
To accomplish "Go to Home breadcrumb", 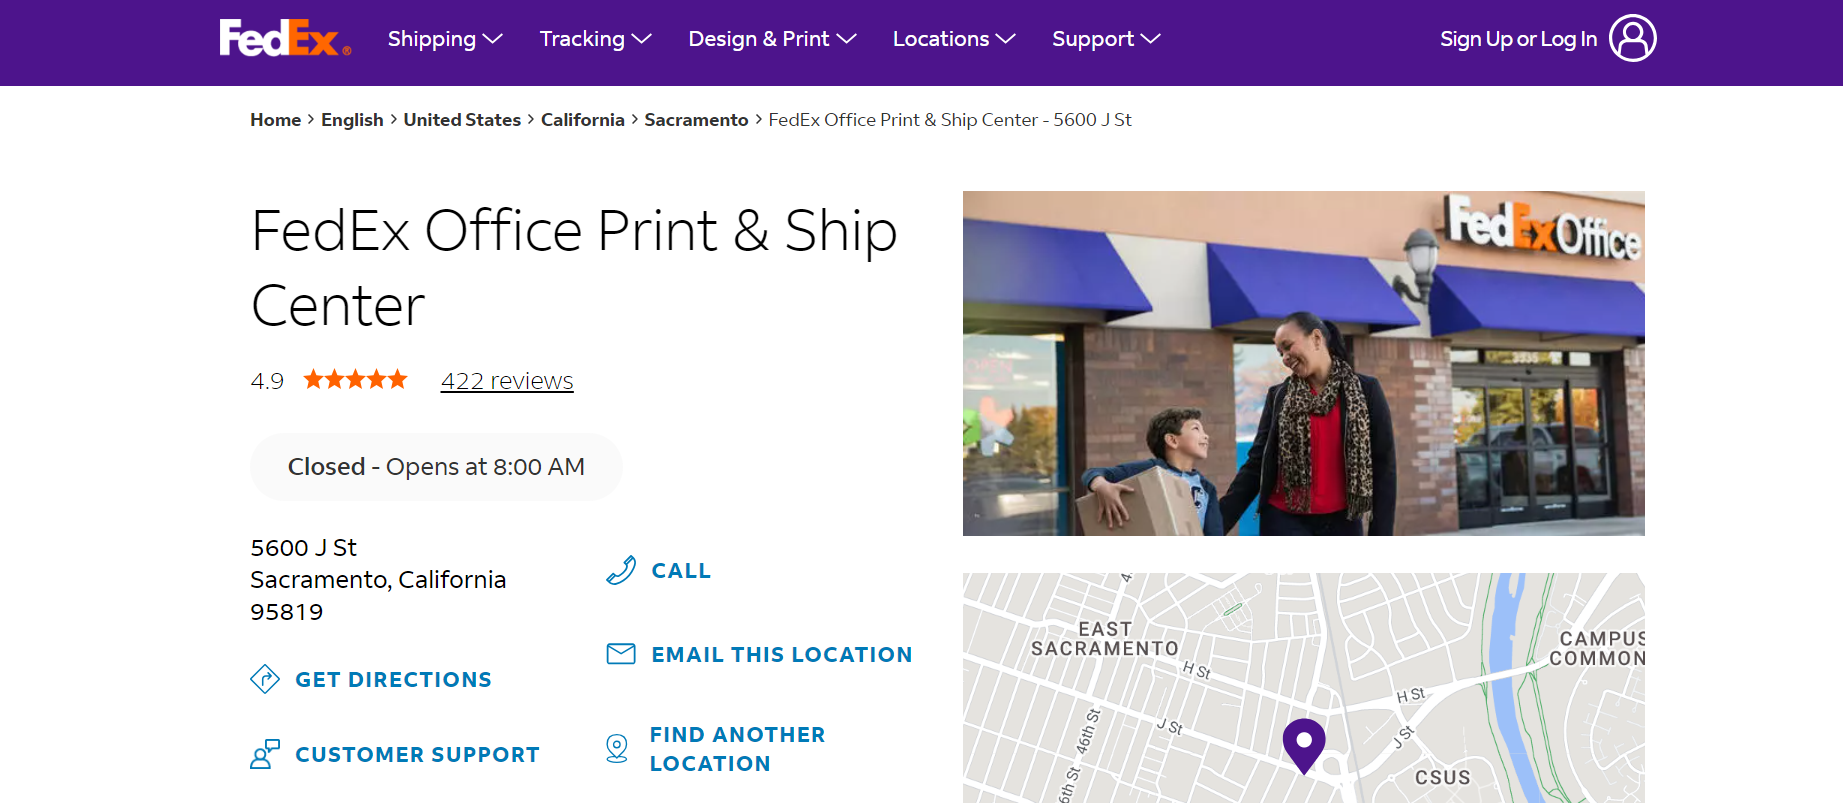I will tap(275, 120).
